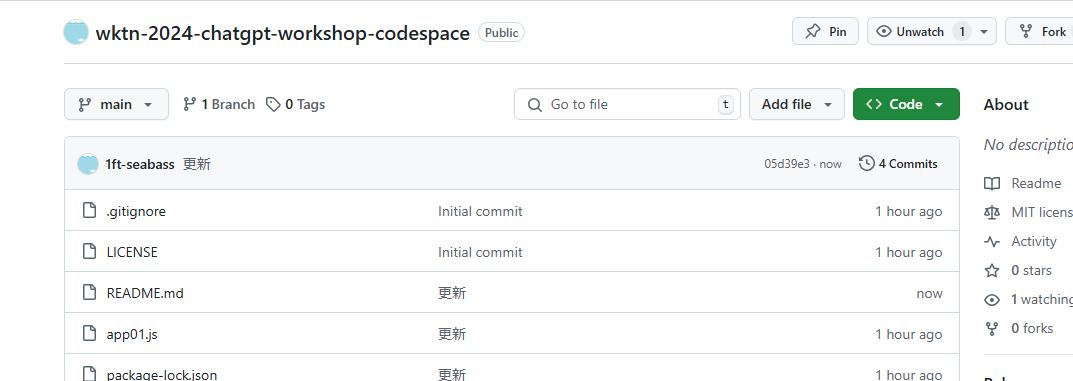Open commit hash 05d39e3
Image resolution: width=1073 pixels, height=381 pixels.
(787, 164)
